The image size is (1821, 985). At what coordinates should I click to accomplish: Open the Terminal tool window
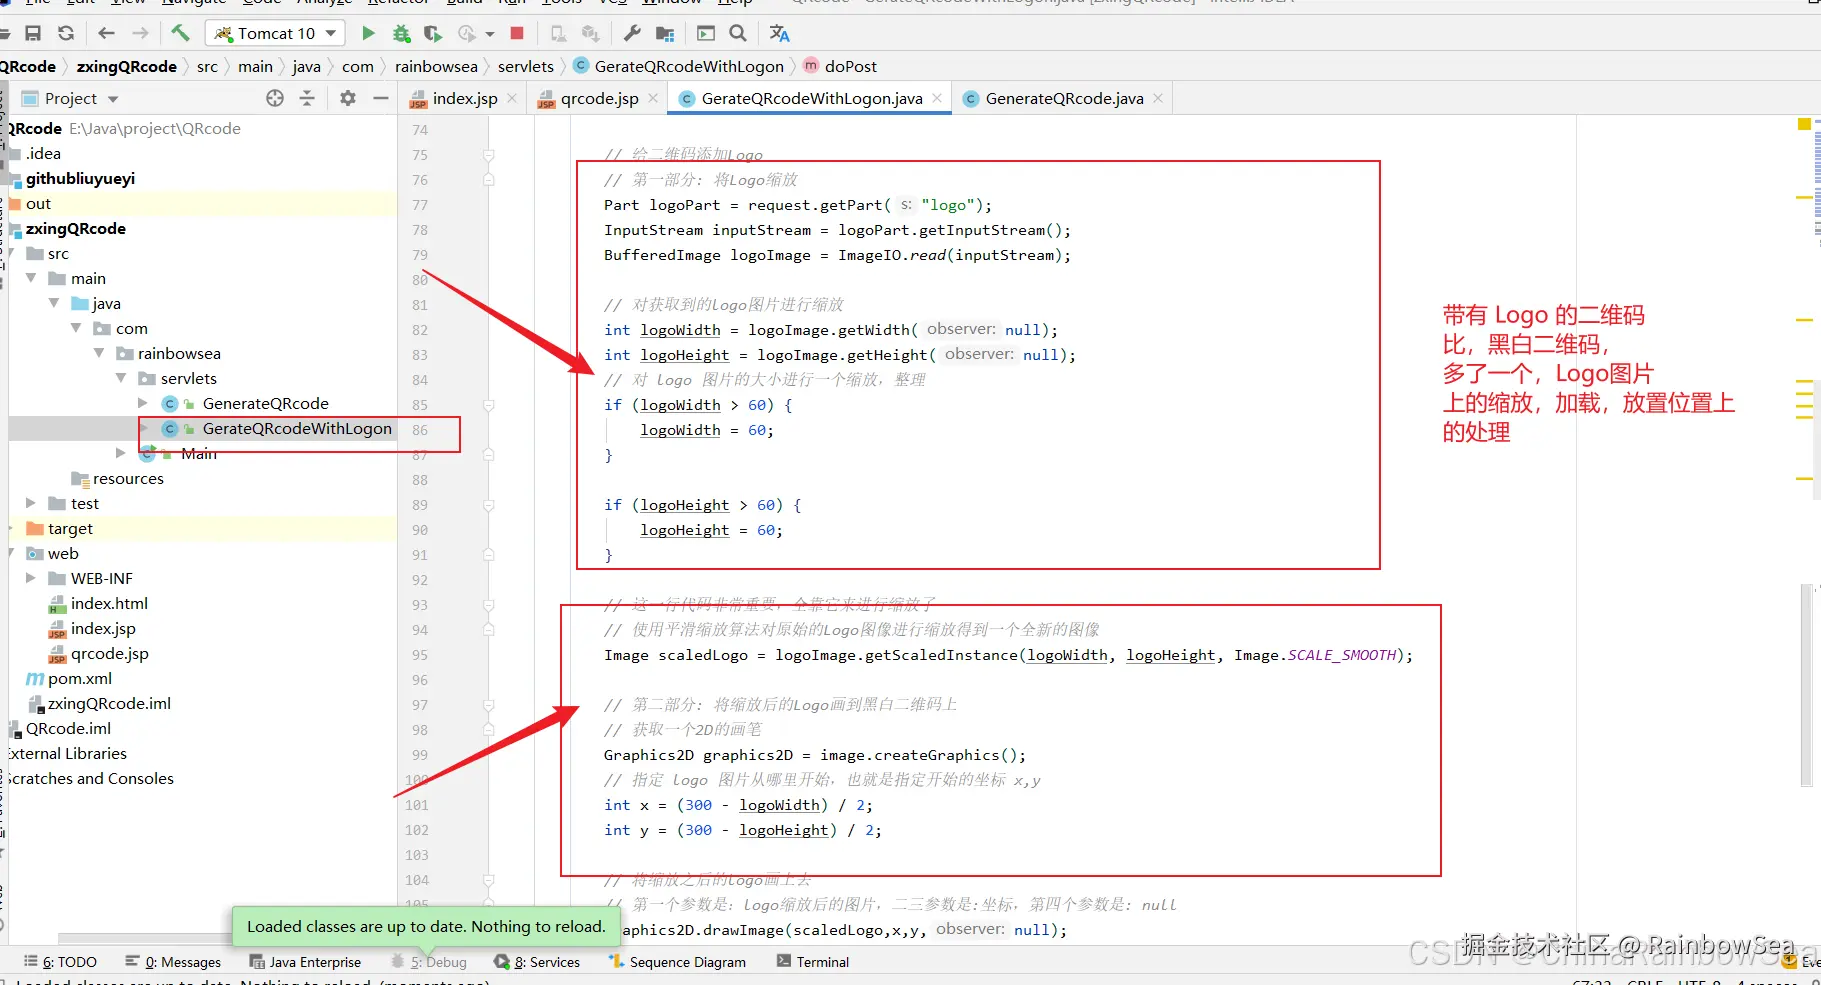813,962
